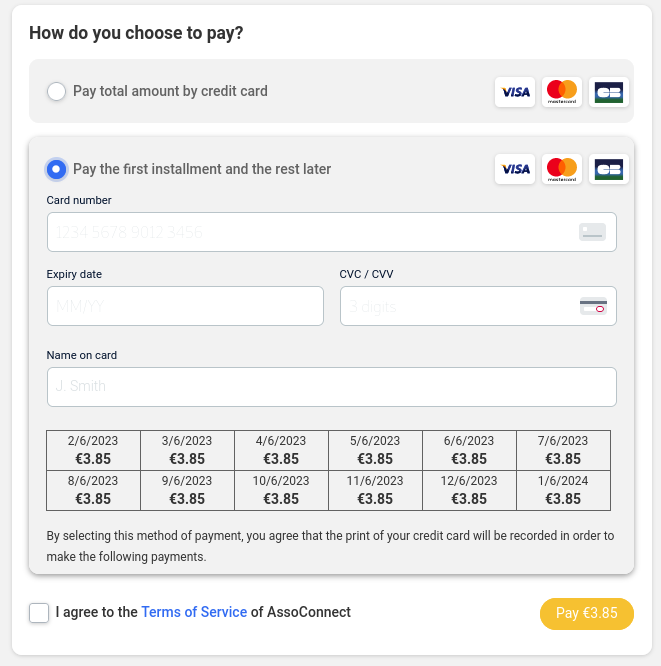Click CB card logo in full payment option
Image resolution: width=661 pixels, height=666 pixels.
tap(608, 92)
